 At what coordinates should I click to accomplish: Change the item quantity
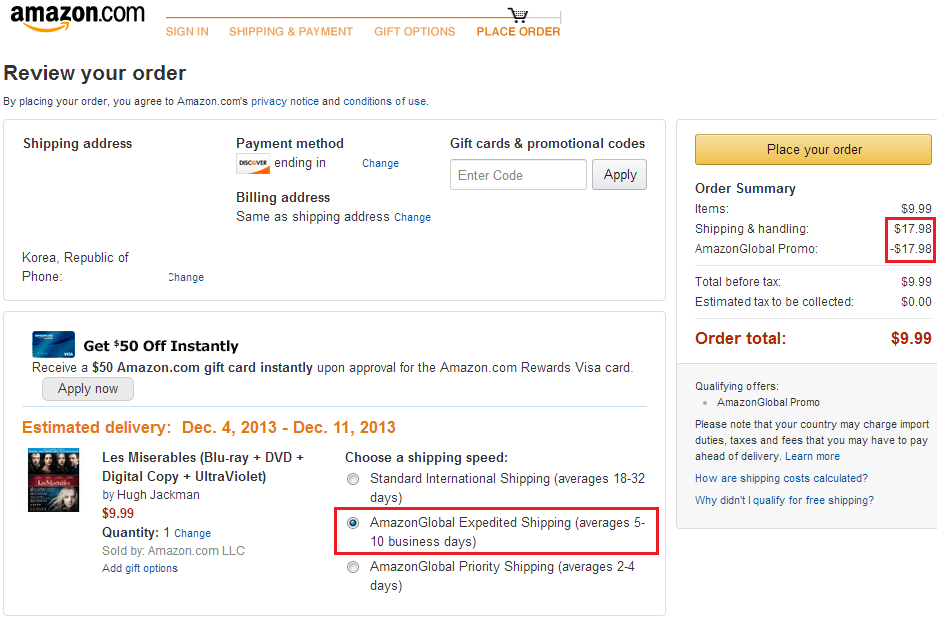pos(193,534)
